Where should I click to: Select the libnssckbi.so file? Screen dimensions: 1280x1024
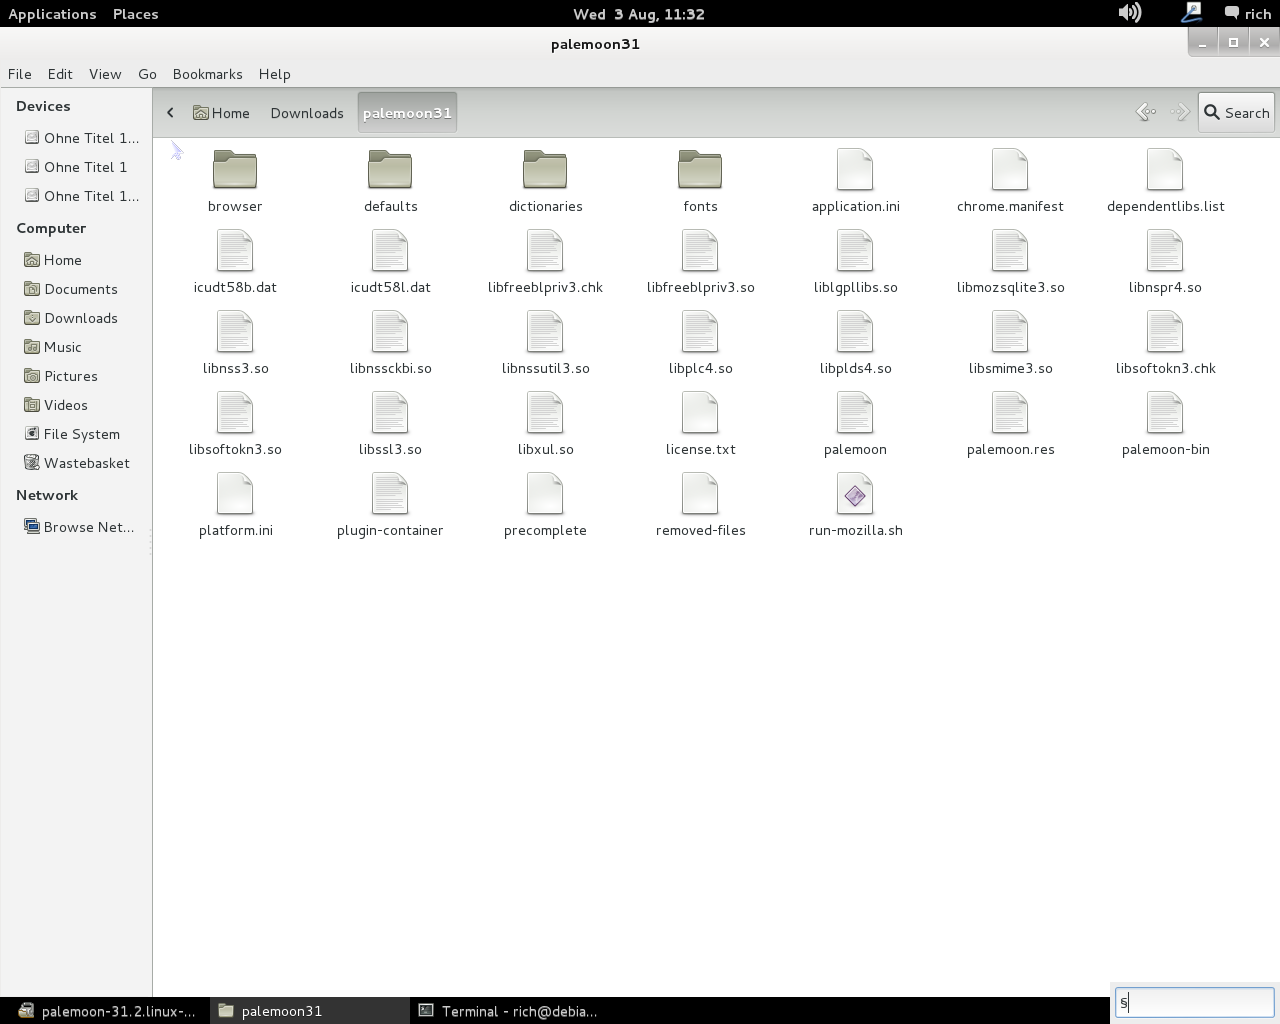point(390,343)
